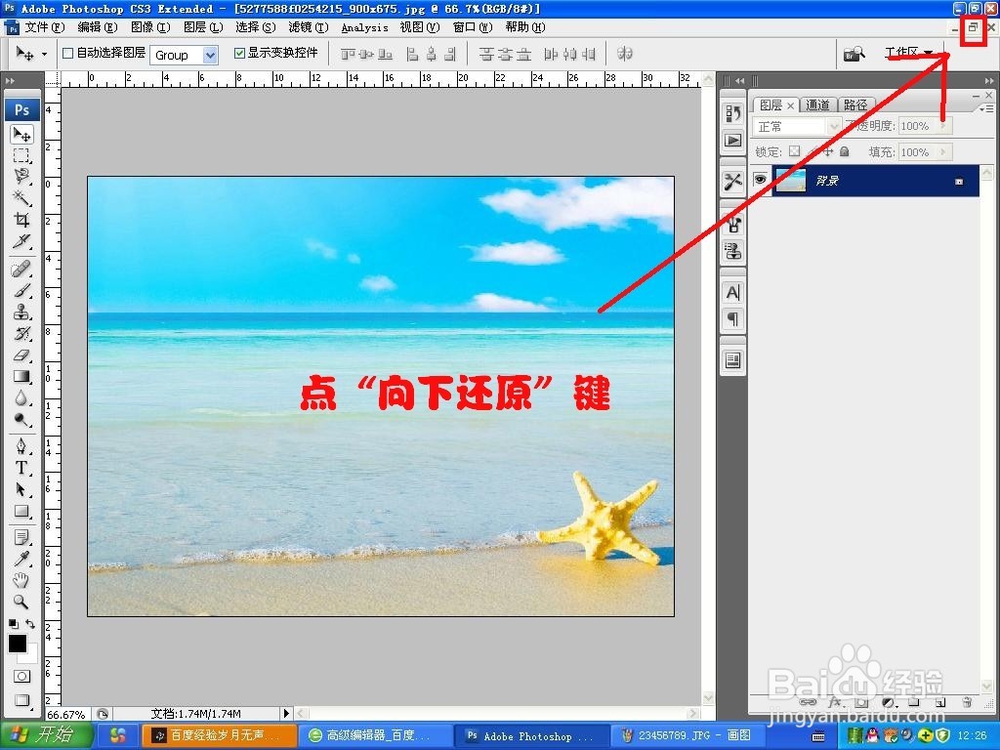Image resolution: width=1000 pixels, height=750 pixels.
Task: Select the Hand tool
Action: tap(22, 580)
